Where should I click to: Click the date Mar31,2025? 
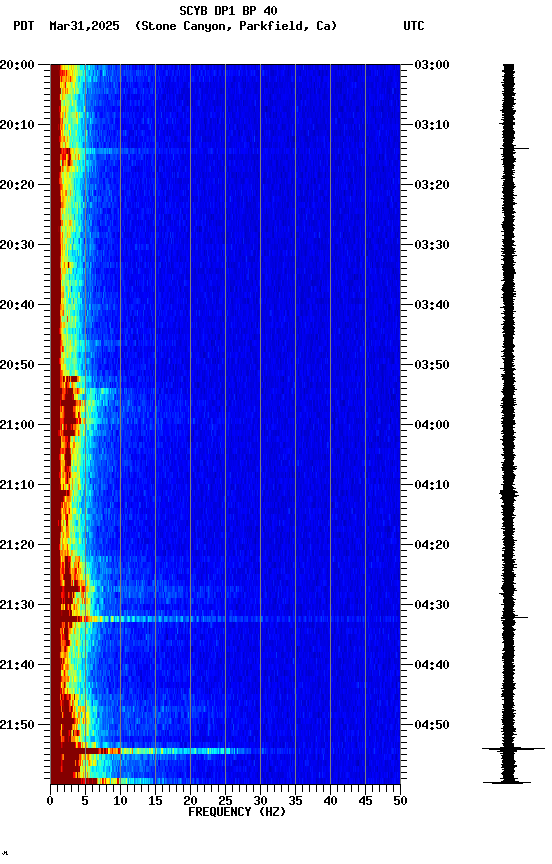point(84,26)
